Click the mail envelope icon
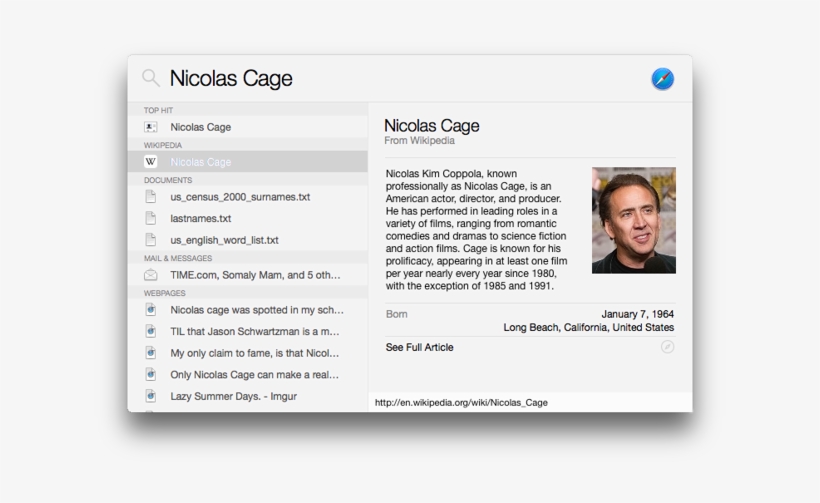The height and width of the screenshot is (503, 820). (151, 275)
